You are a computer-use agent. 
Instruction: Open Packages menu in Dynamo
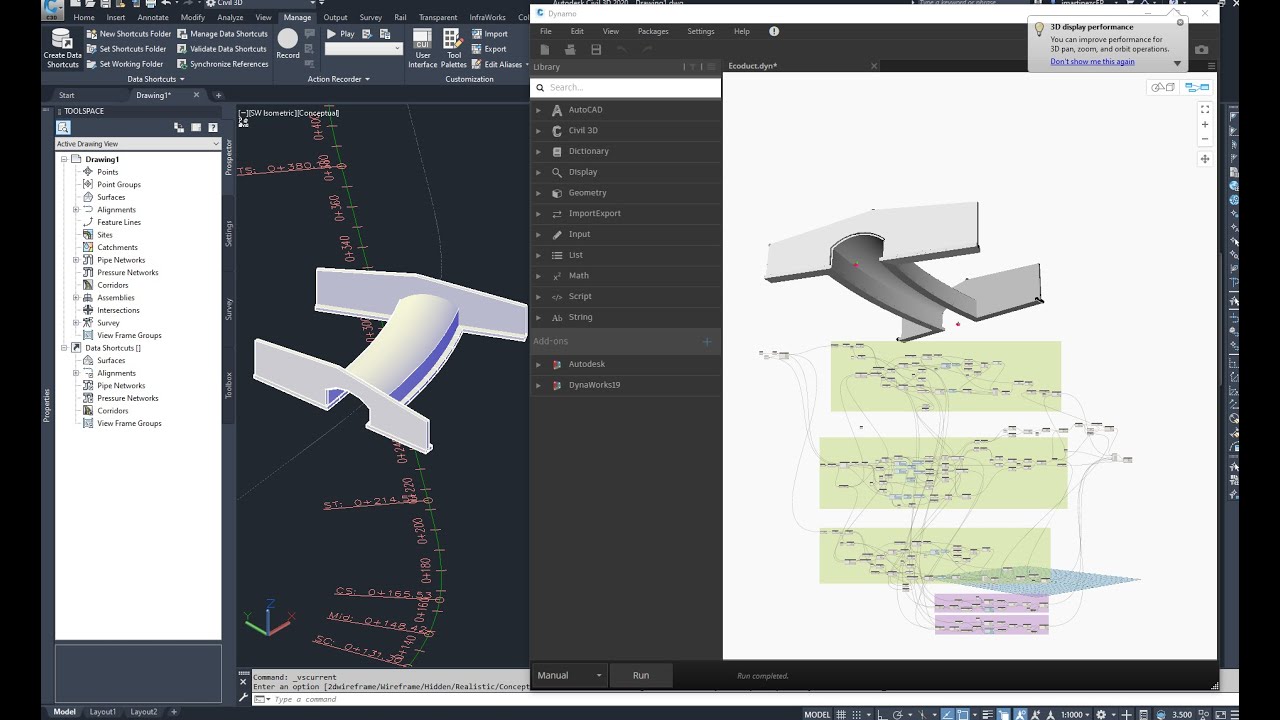[653, 31]
